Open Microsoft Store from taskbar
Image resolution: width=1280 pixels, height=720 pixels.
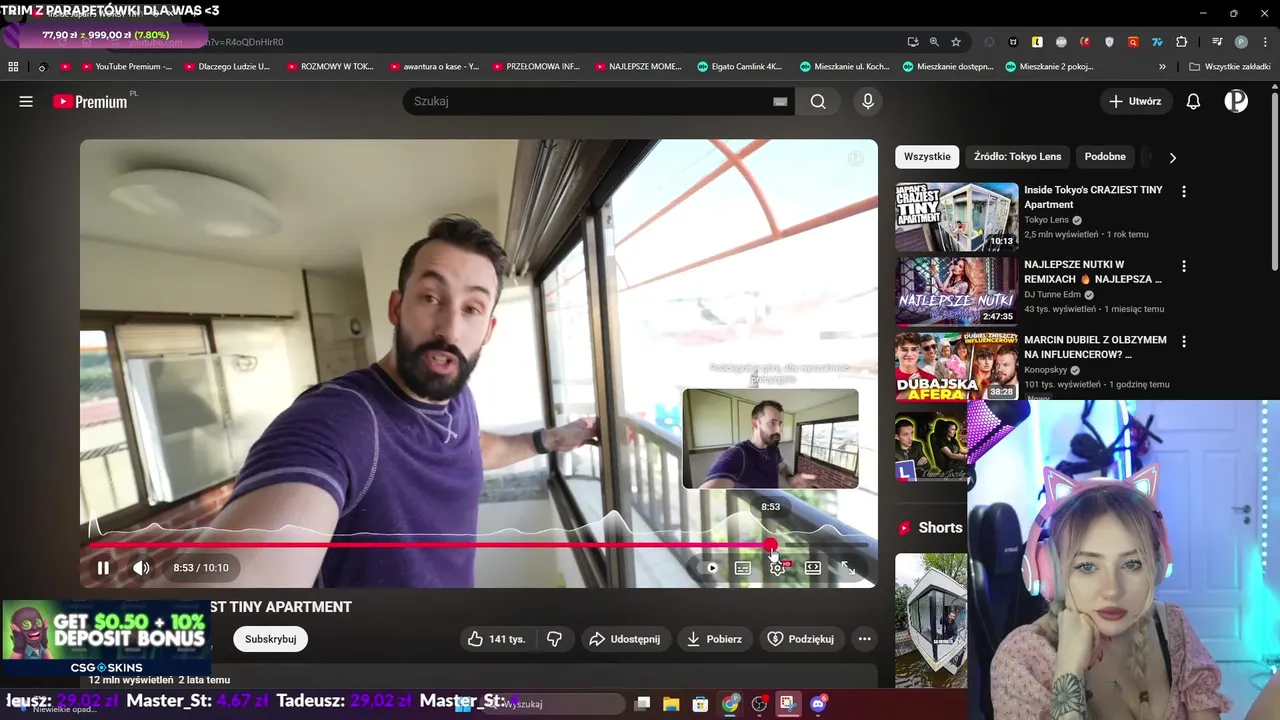tap(700, 704)
